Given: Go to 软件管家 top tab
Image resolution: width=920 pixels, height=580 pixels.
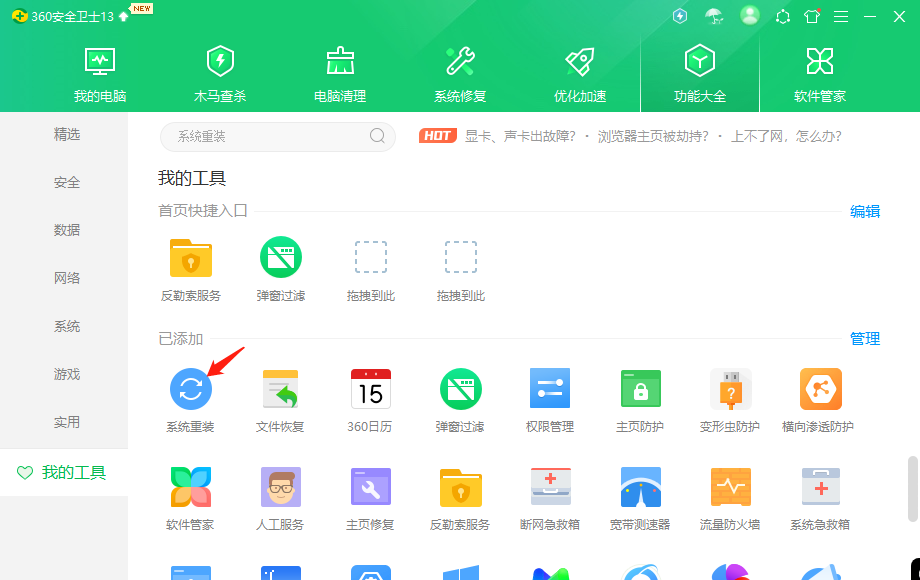Looking at the screenshot, I should point(820,73).
